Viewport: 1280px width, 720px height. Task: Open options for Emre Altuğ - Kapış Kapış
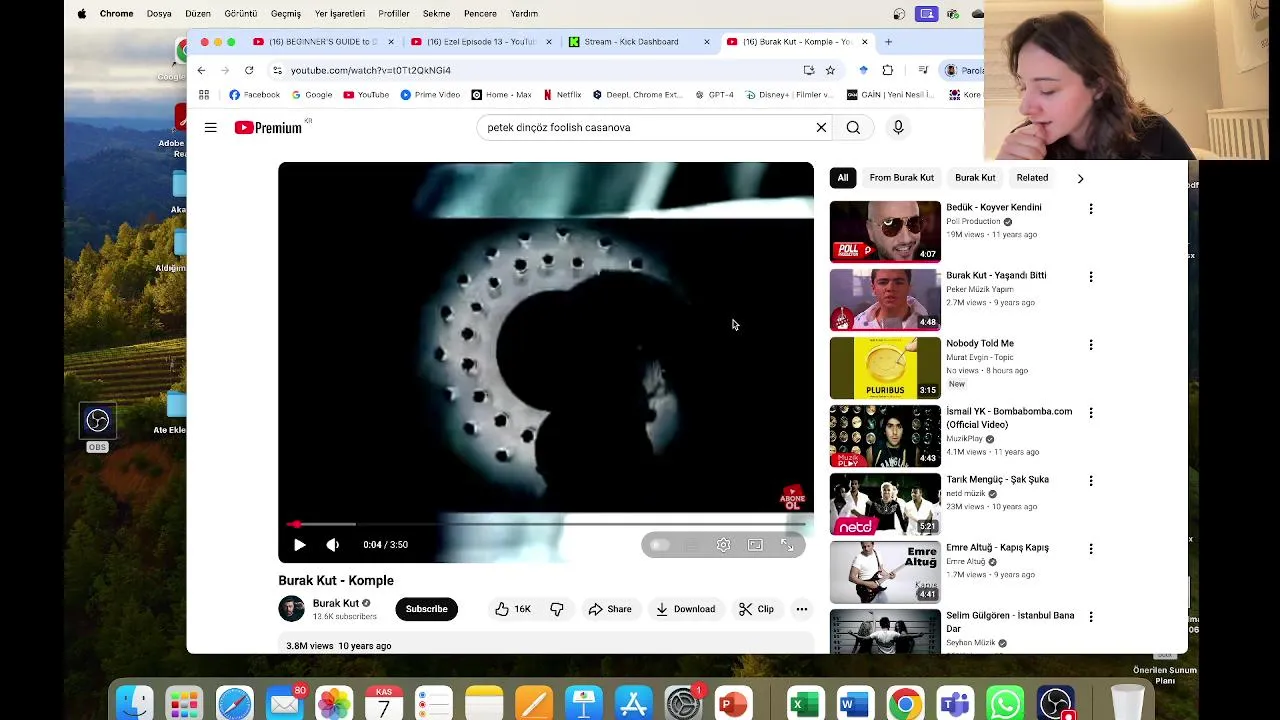pos(1091,549)
